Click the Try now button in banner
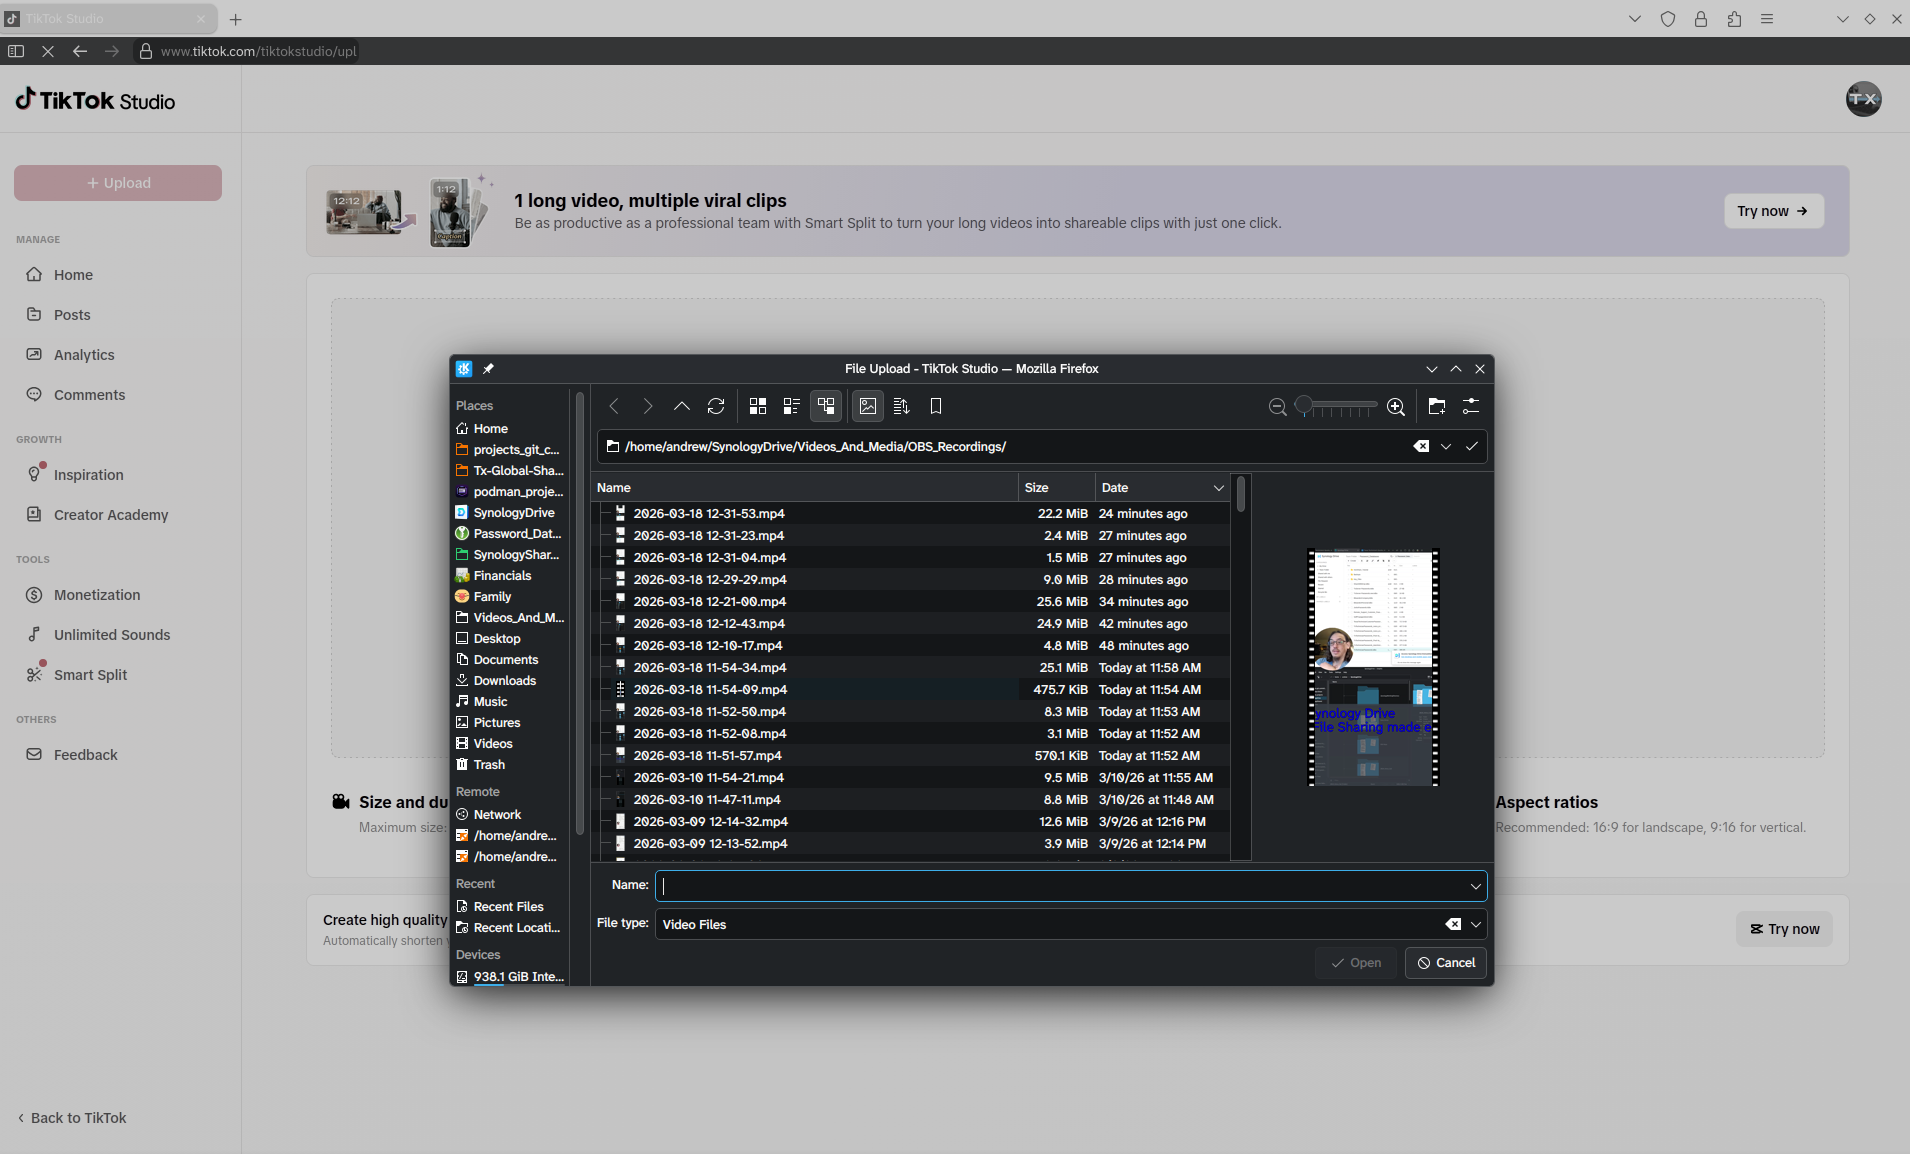Viewport: 1910px width, 1154px height. tap(1773, 211)
